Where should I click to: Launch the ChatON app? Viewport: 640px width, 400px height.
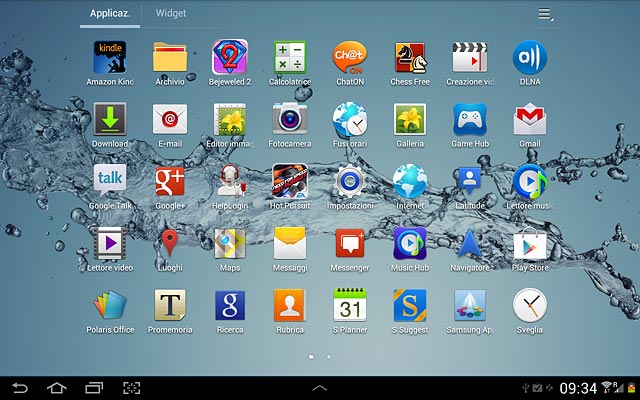(350, 63)
